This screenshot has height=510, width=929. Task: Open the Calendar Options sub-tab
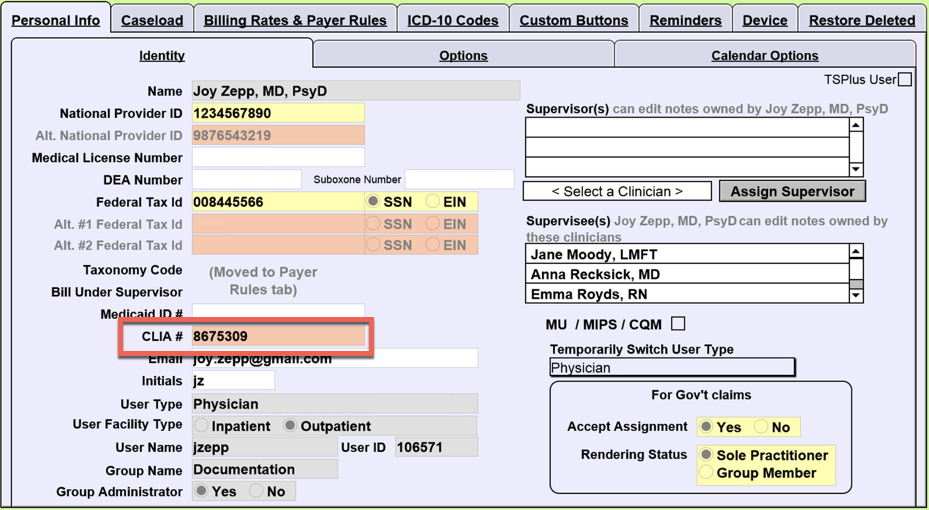pos(764,56)
